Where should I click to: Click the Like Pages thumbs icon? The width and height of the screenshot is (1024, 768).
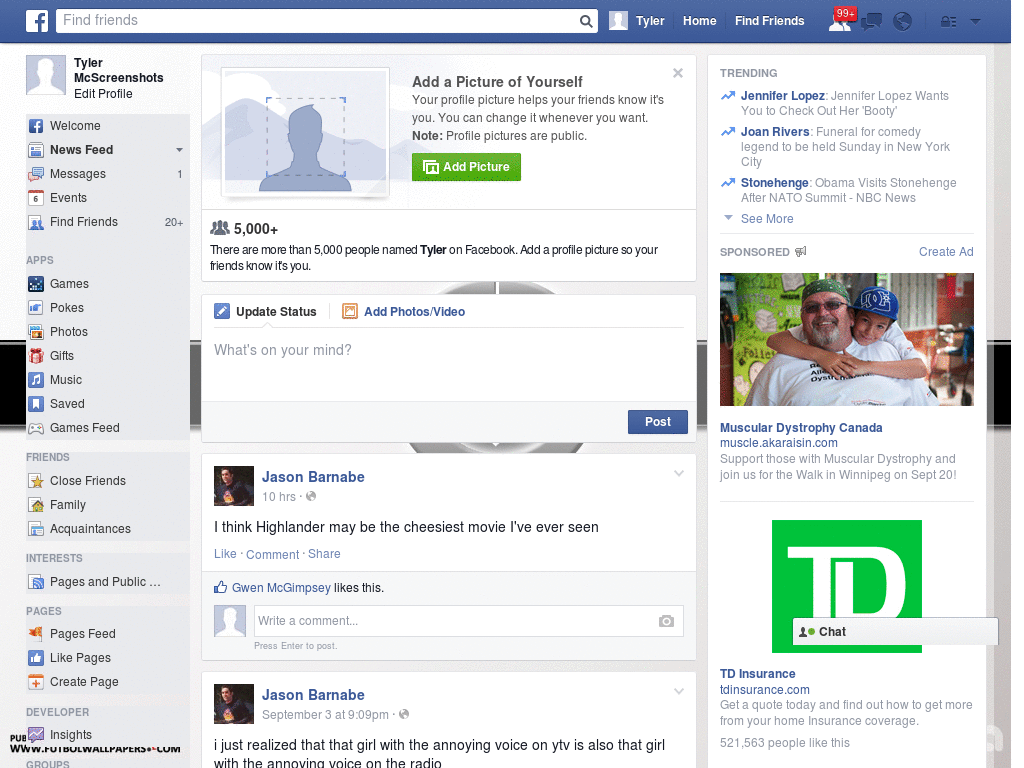tap(36, 658)
